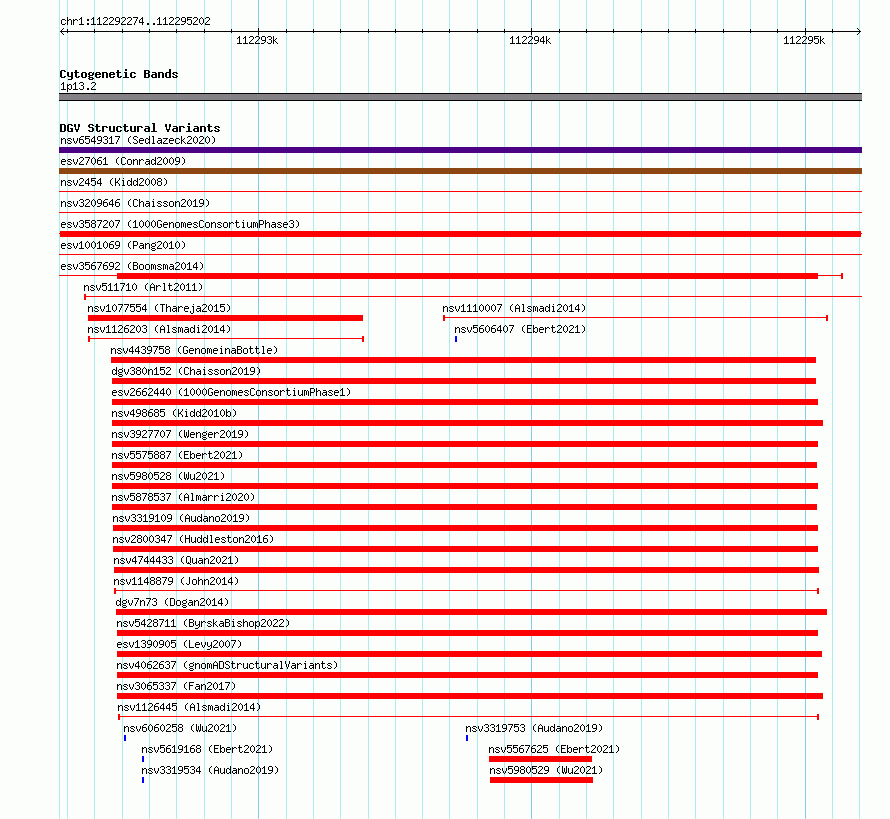This screenshot has width=890, height=819.
Task: Click nsv3319109 (Audano2019) label
Action: (181, 518)
